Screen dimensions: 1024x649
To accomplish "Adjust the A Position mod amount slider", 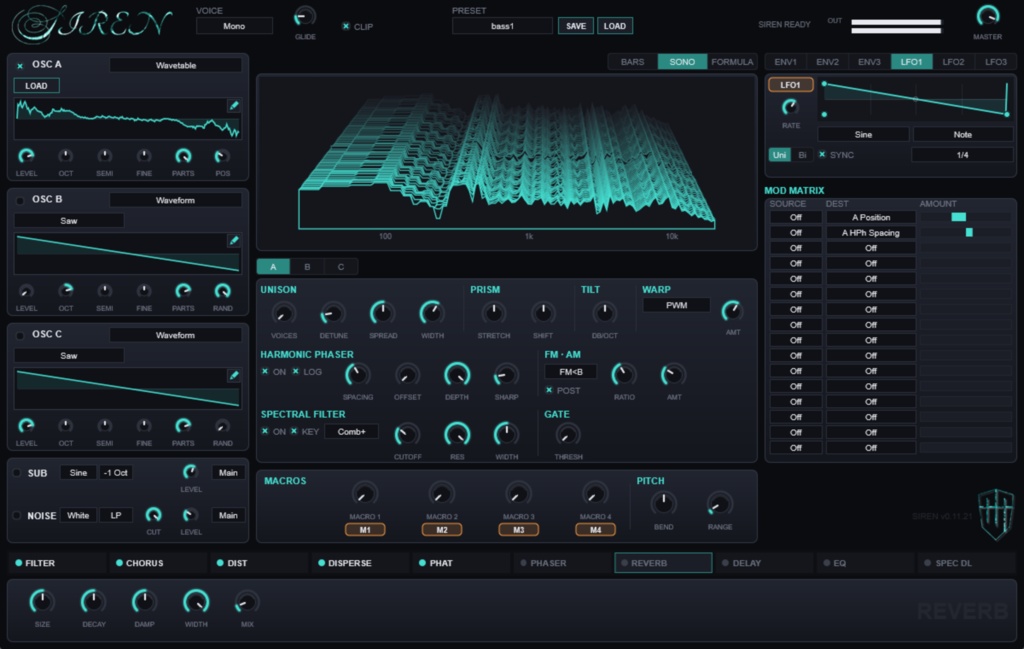I will [x=965, y=217].
